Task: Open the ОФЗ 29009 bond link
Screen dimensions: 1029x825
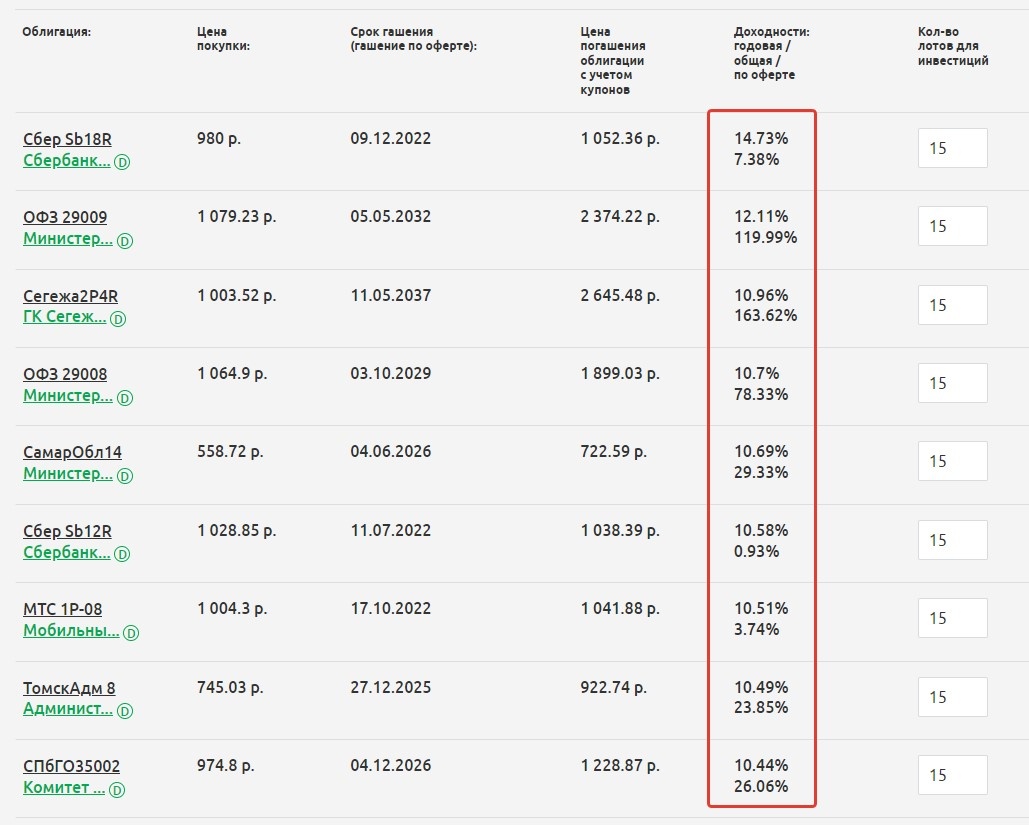Action: 65,217
